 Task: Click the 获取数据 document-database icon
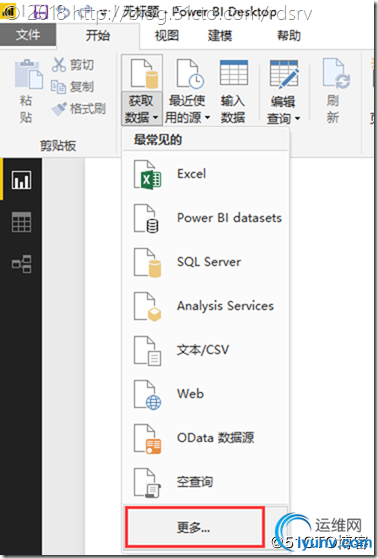coord(144,73)
